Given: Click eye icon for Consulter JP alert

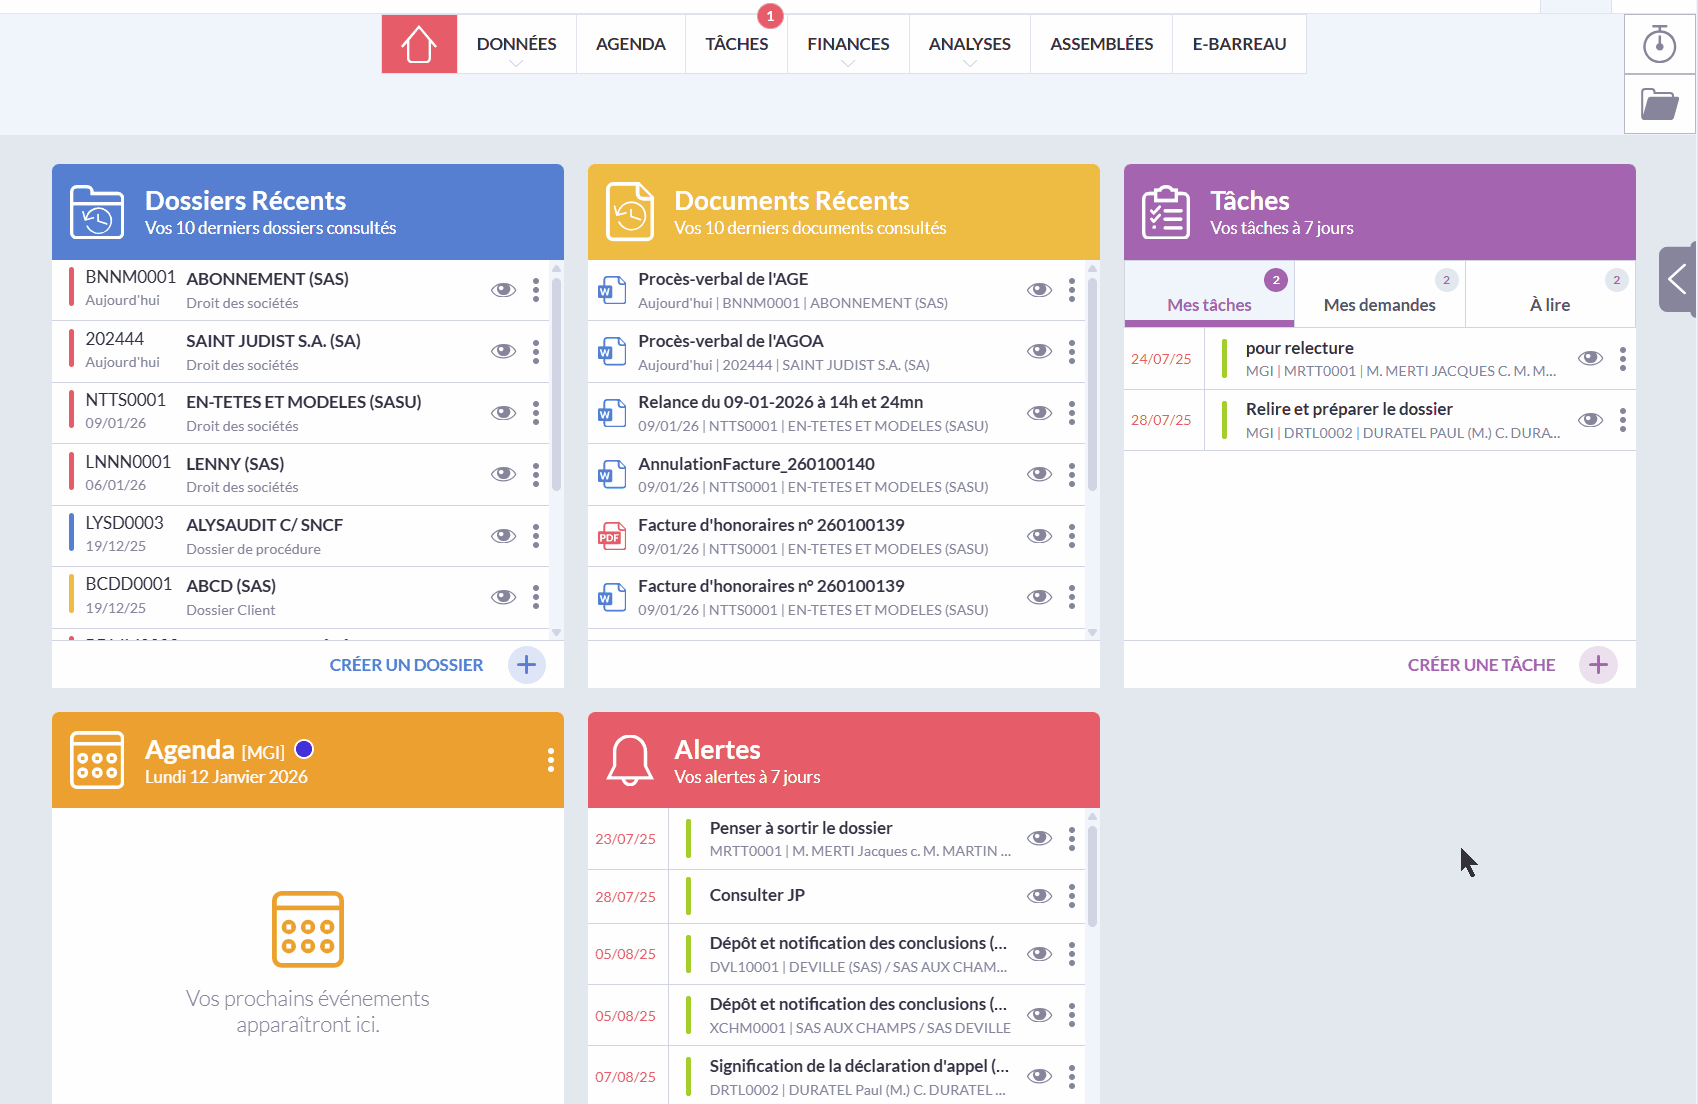Looking at the screenshot, I should tap(1040, 896).
